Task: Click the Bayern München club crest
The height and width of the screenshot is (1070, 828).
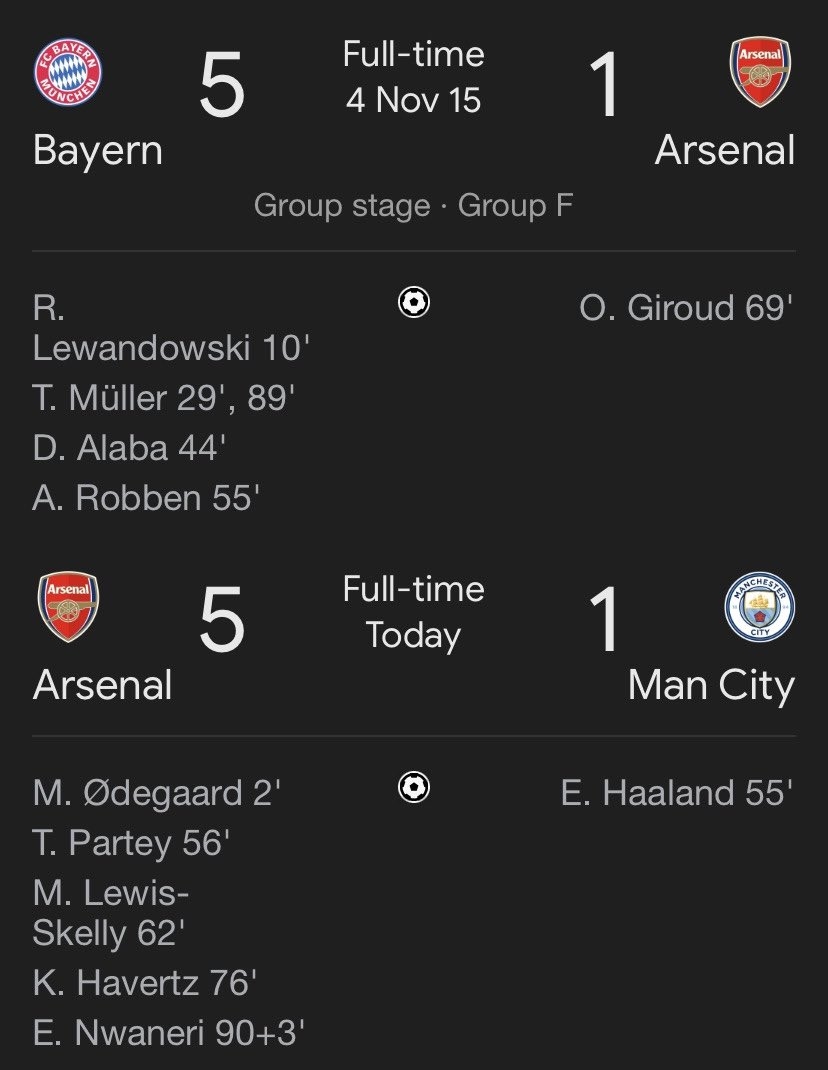Action: (x=68, y=72)
